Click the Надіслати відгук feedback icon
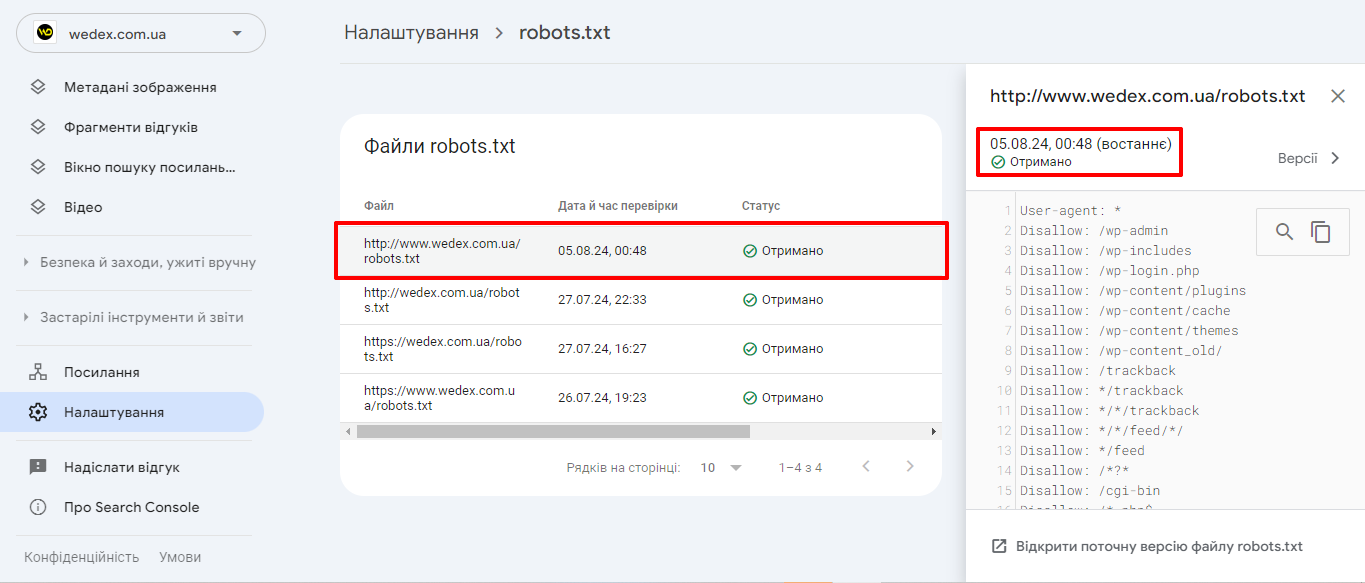This screenshot has width=1365, height=583. click(x=38, y=467)
